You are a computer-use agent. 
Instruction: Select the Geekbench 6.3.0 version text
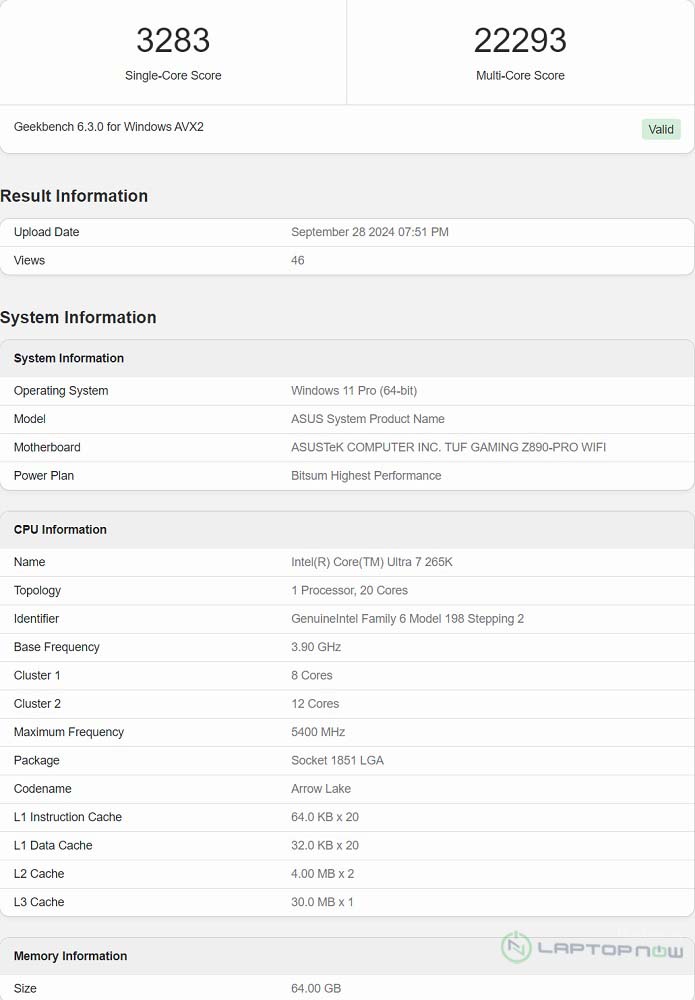(109, 127)
